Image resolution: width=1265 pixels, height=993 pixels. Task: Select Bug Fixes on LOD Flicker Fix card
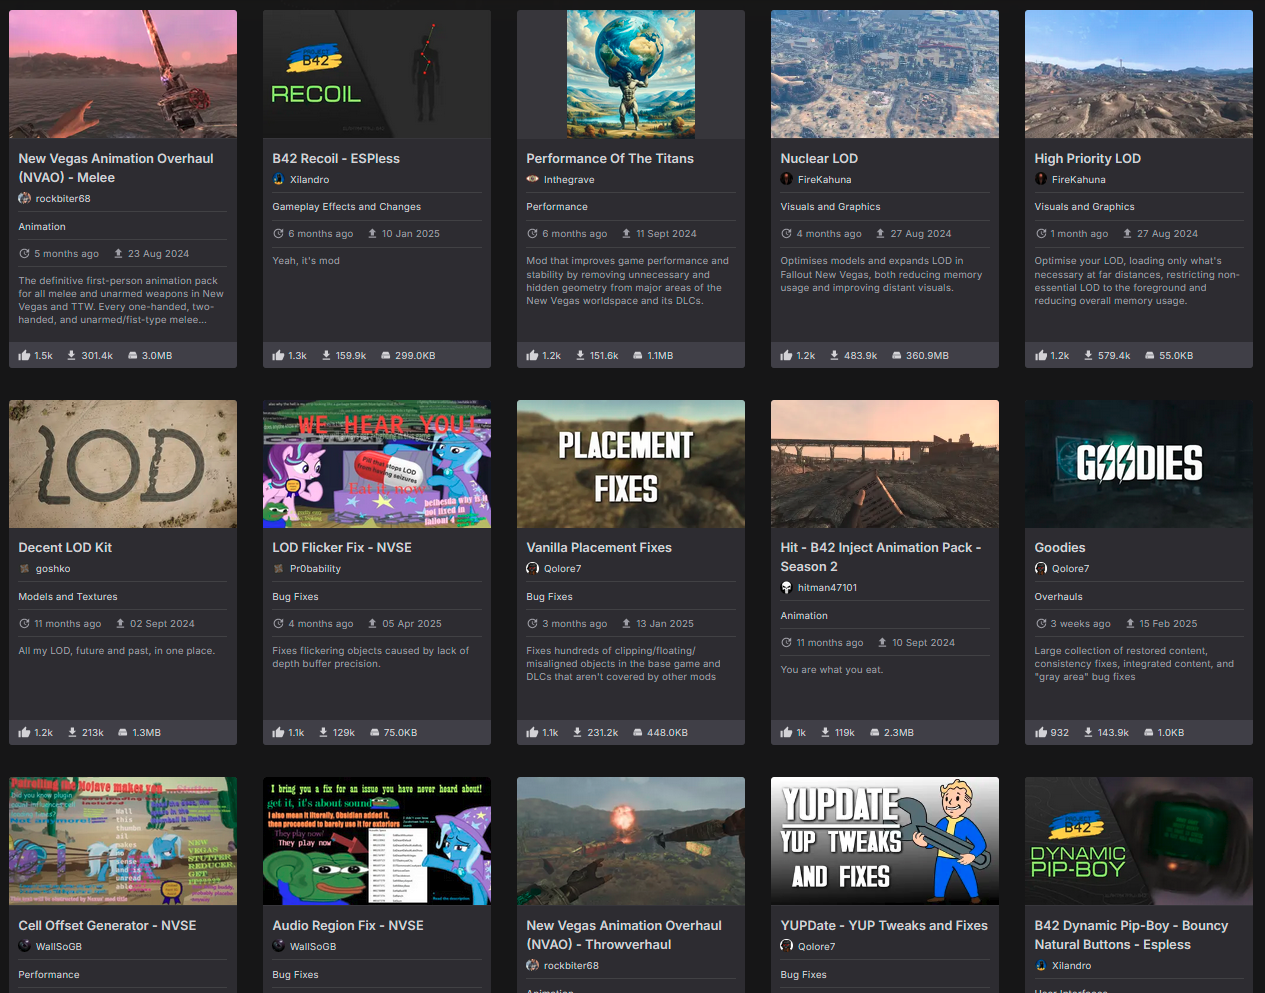coord(295,597)
